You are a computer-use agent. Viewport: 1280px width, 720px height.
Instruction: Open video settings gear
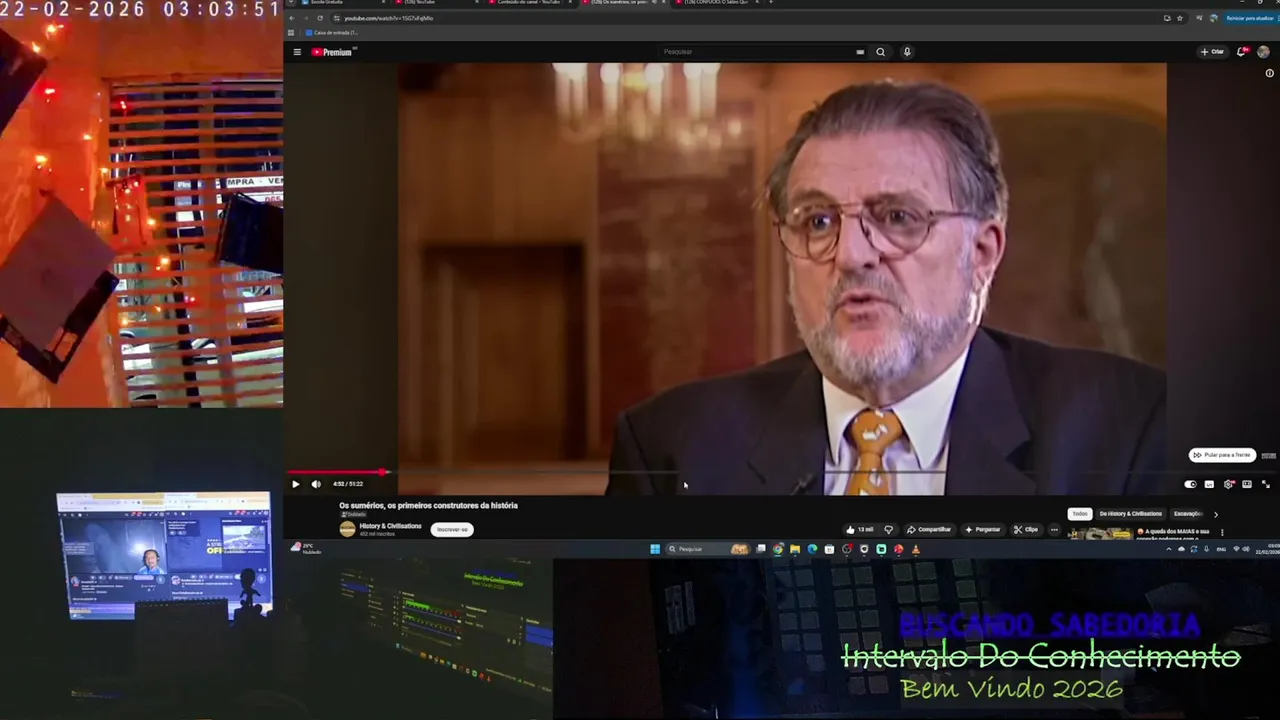(1228, 484)
